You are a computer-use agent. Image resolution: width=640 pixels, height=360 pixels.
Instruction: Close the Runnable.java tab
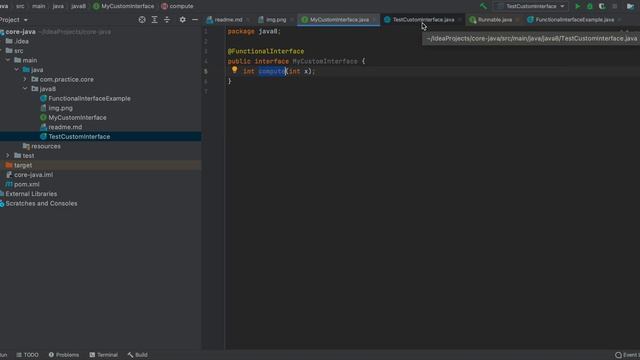point(518,20)
